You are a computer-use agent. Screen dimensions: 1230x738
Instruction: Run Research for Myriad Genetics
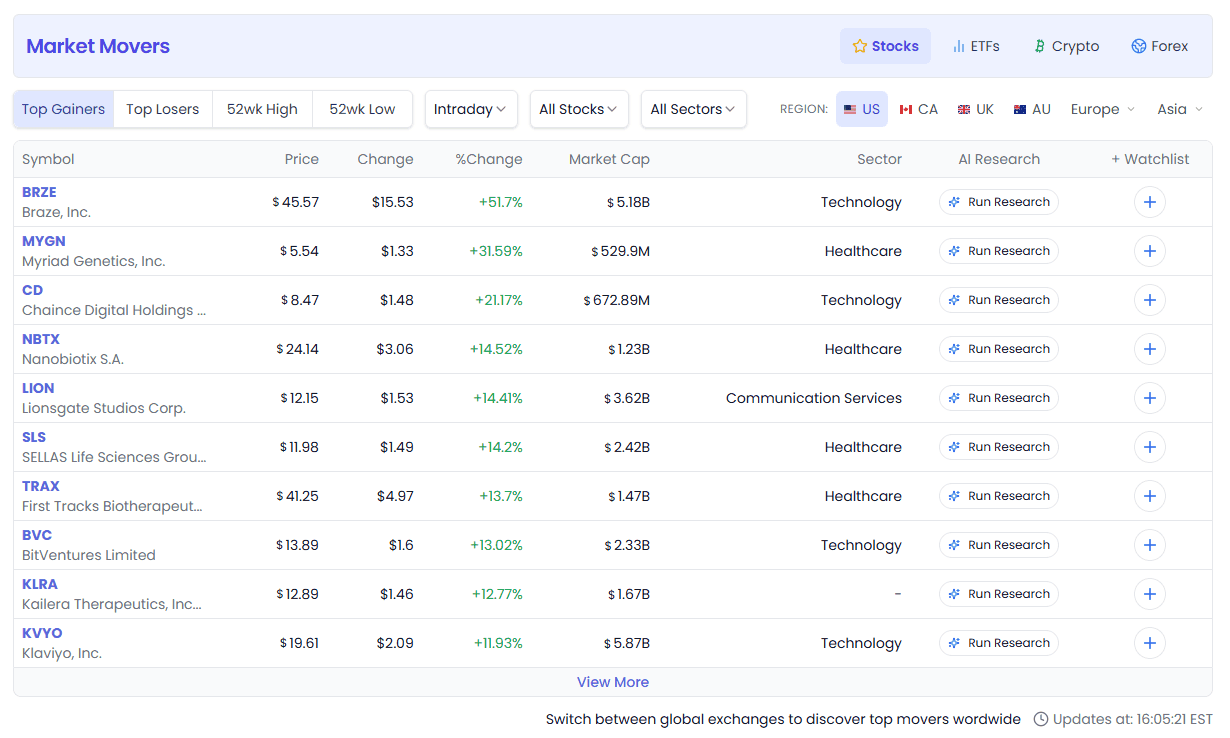999,251
